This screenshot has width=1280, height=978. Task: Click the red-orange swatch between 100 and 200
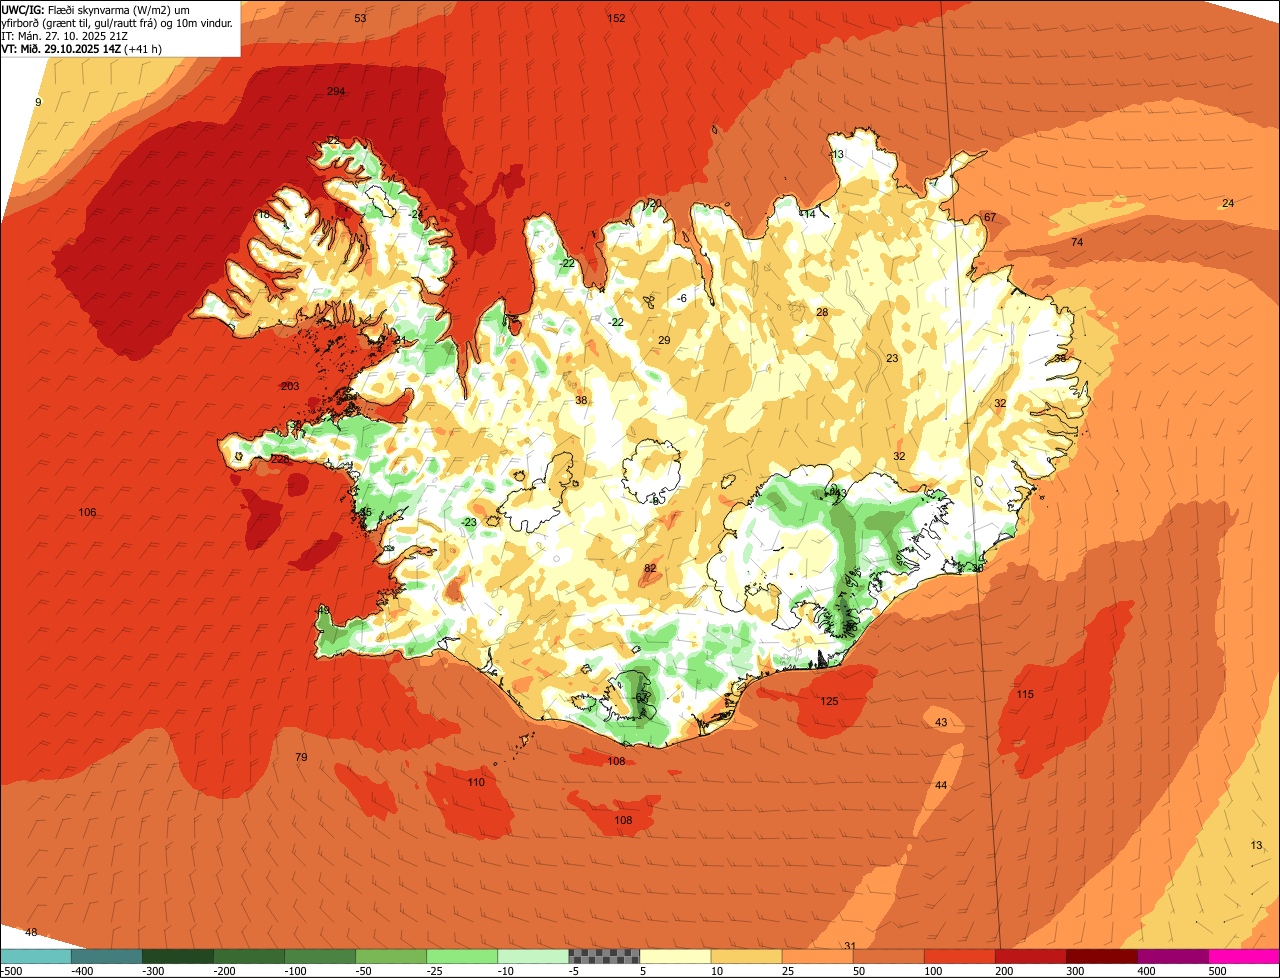(x=959, y=956)
